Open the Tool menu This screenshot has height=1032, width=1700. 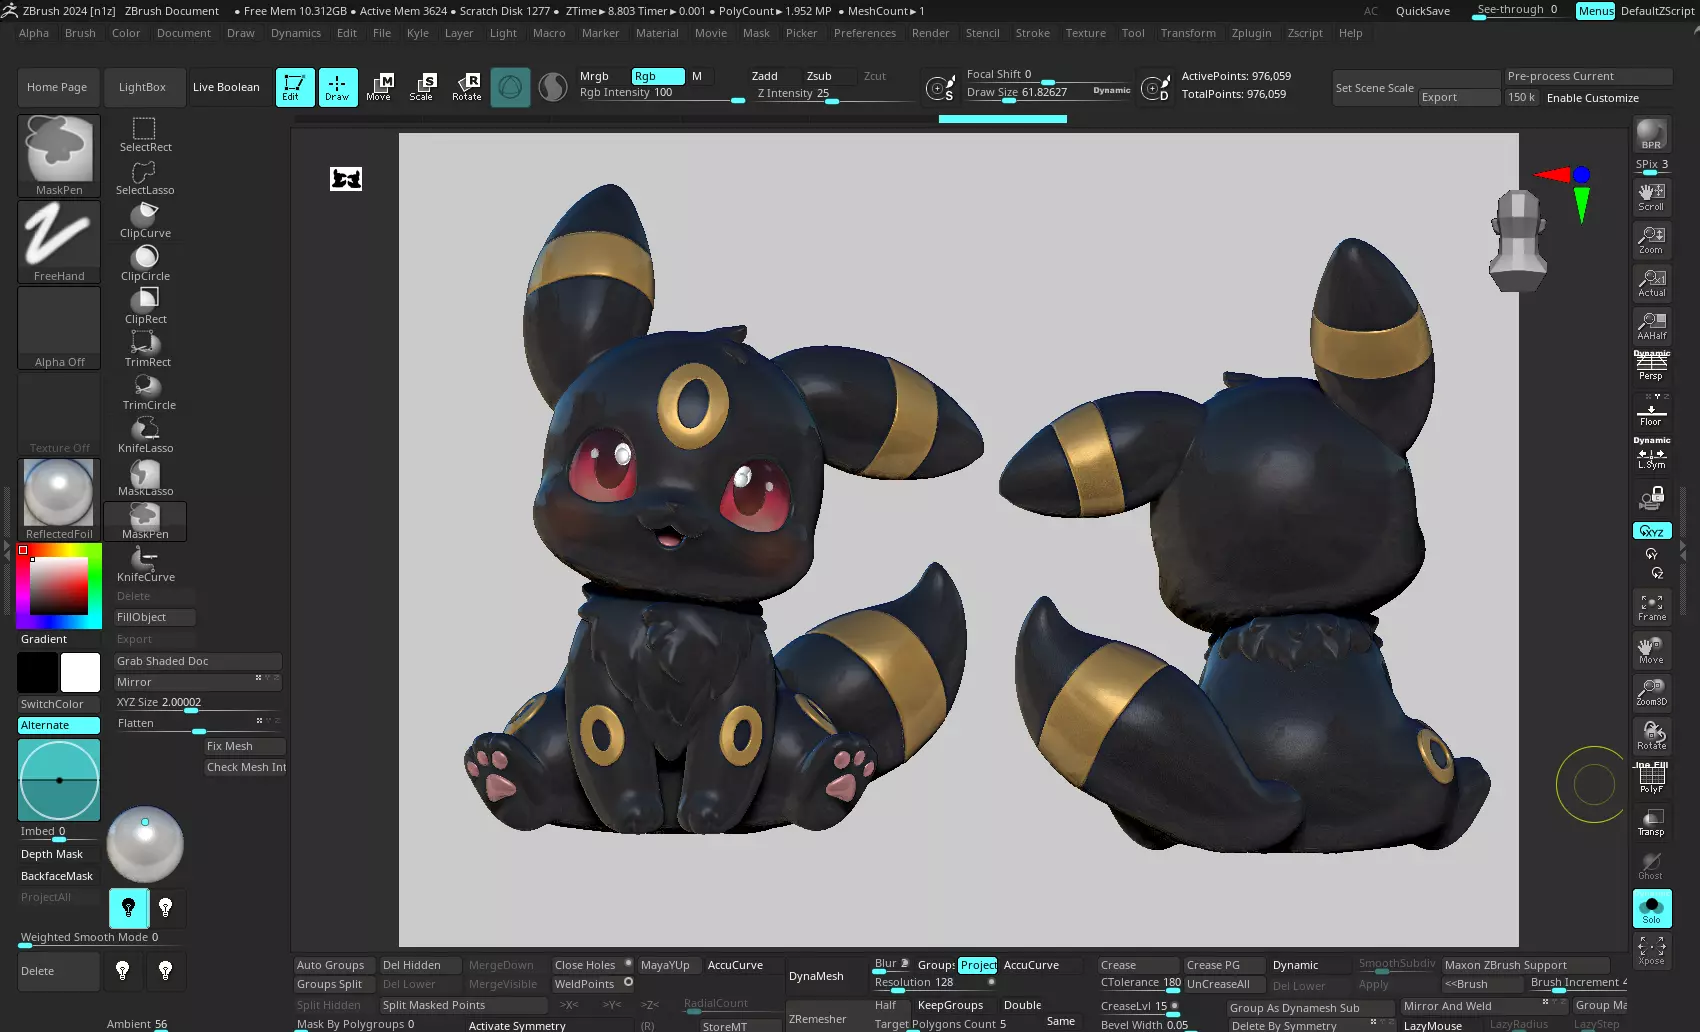(1133, 33)
